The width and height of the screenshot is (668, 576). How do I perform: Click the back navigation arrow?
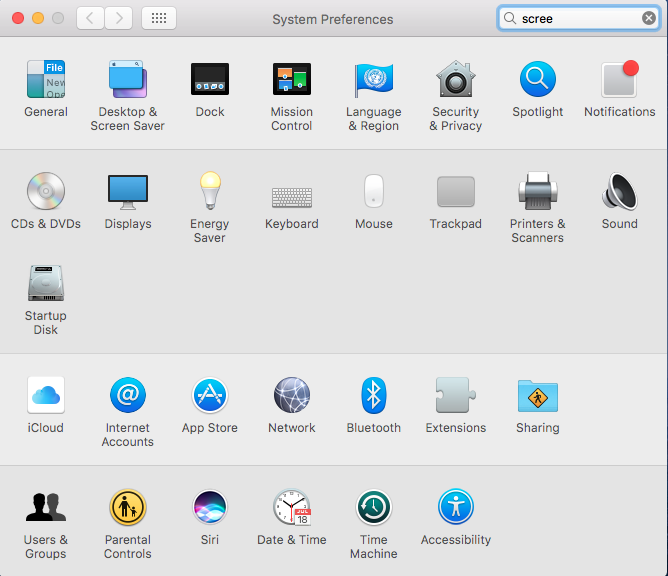tap(90, 18)
